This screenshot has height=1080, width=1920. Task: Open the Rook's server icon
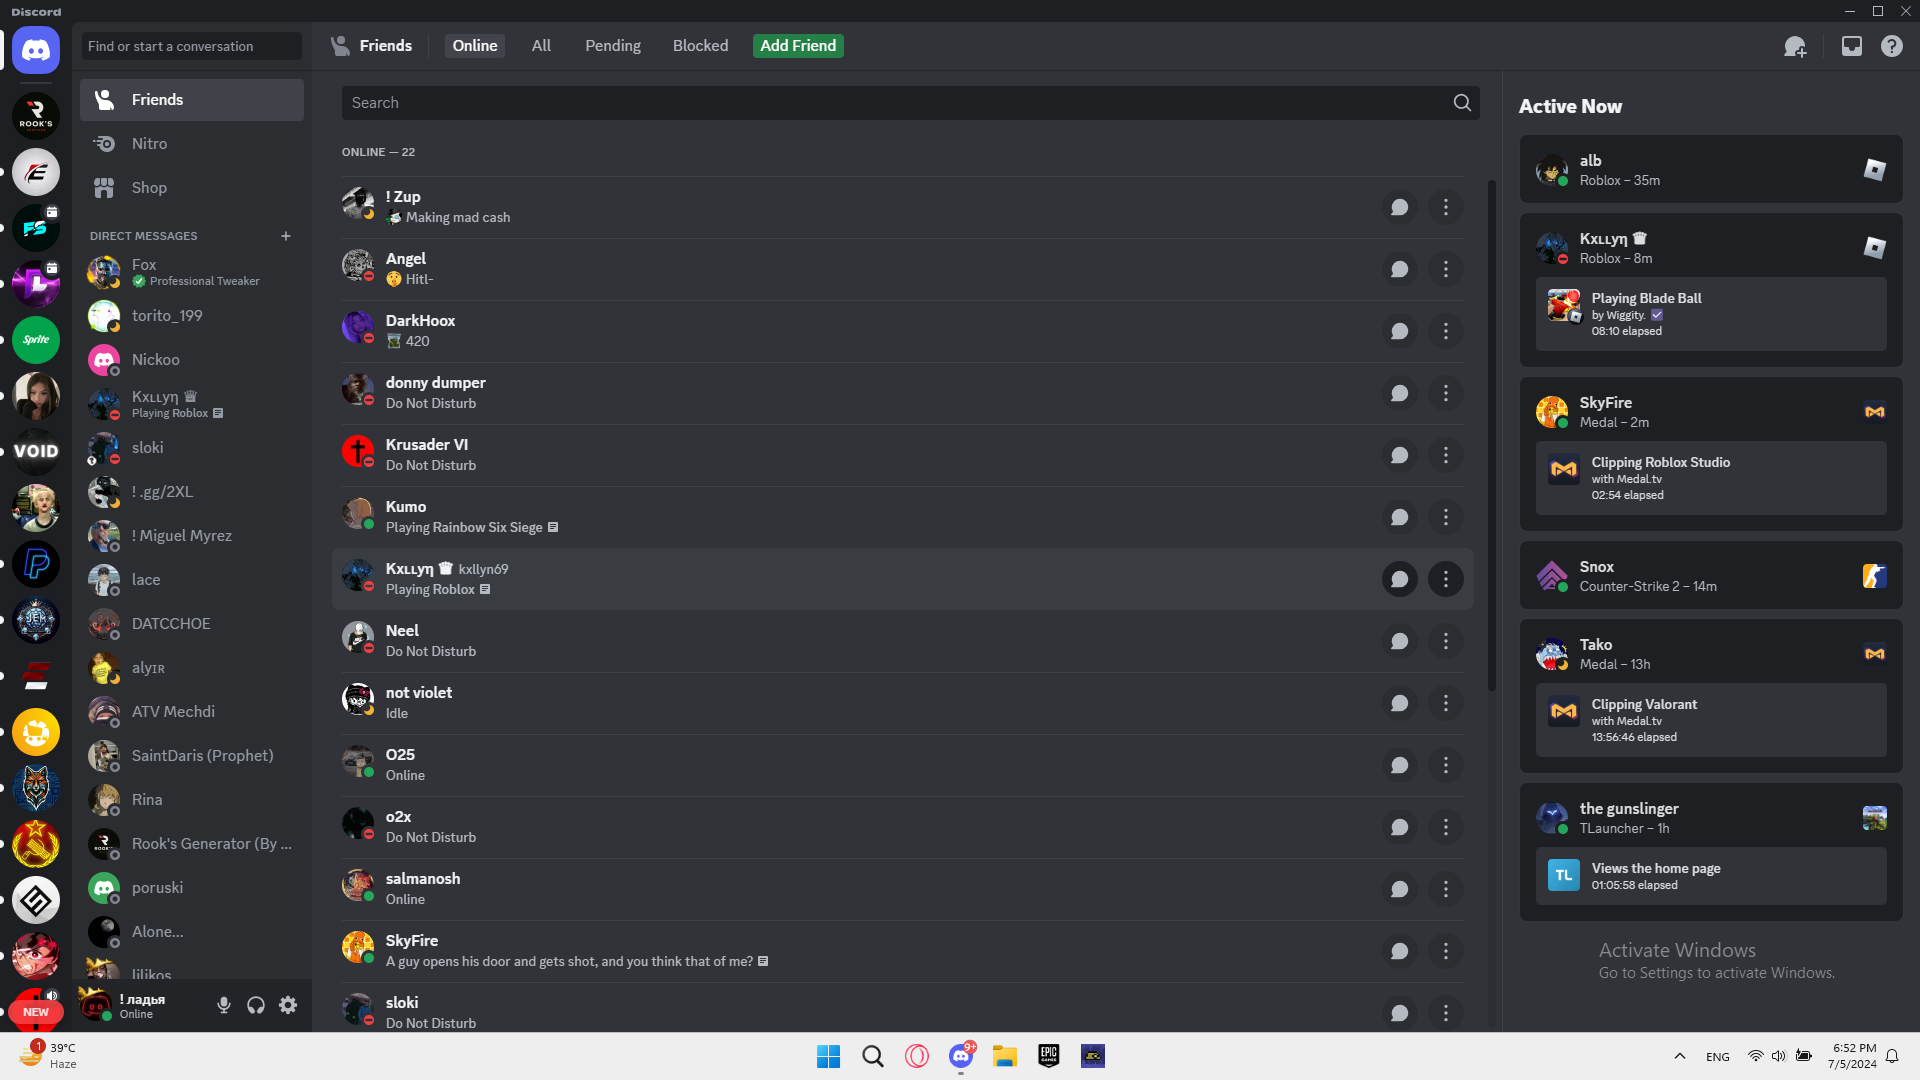point(36,116)
